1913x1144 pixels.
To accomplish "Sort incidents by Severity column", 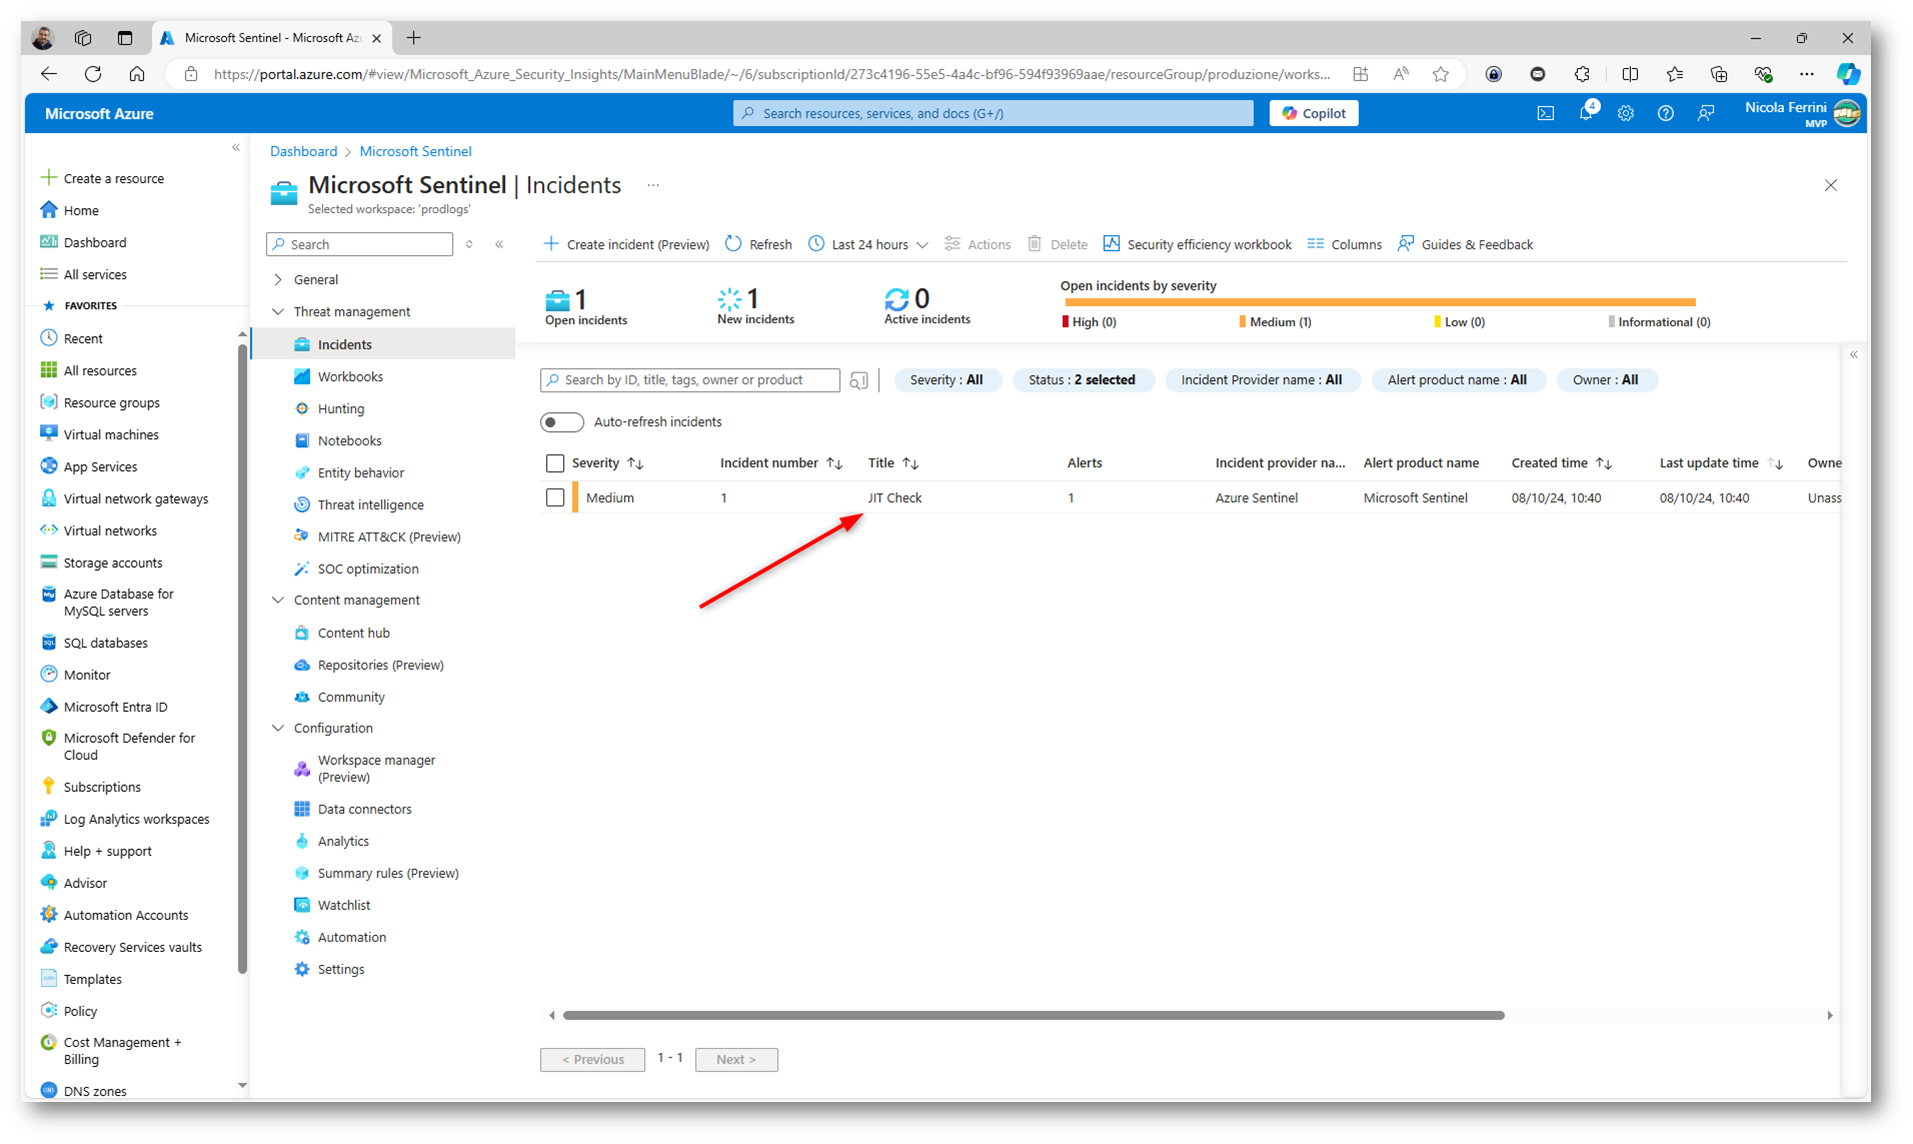I will tap(607, 463).
